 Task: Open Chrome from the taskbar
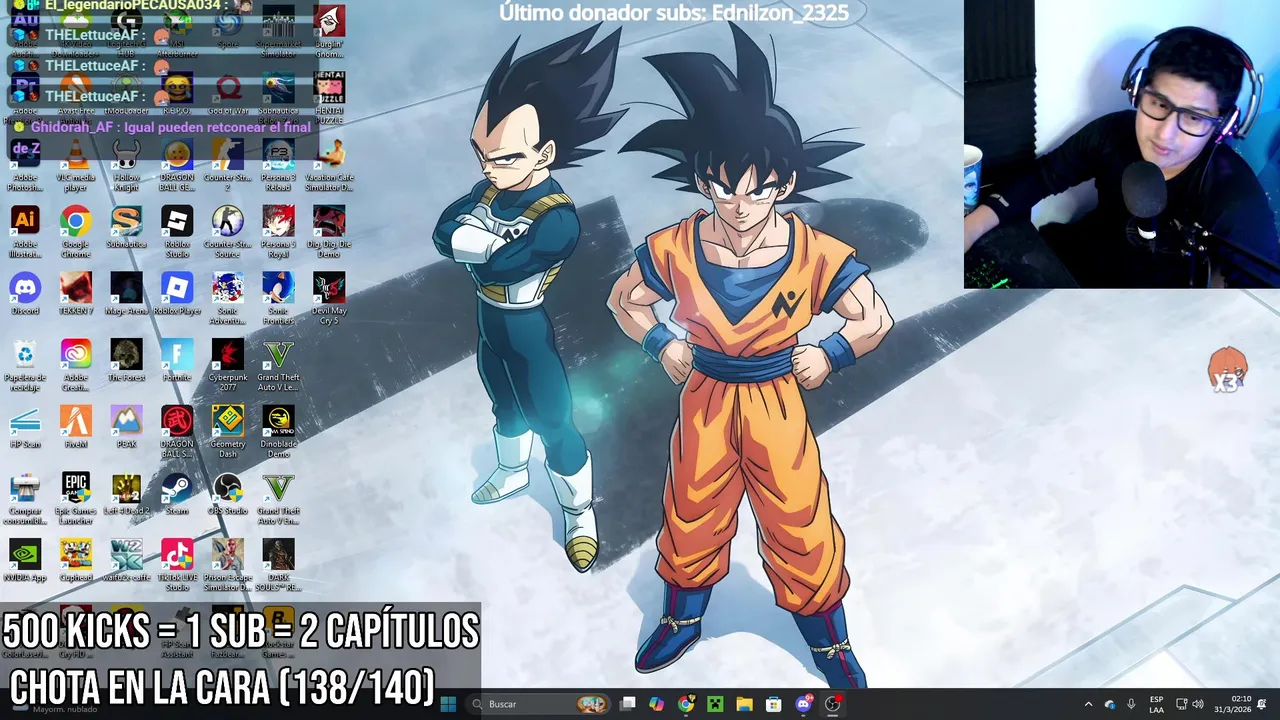tap(685, 704)
